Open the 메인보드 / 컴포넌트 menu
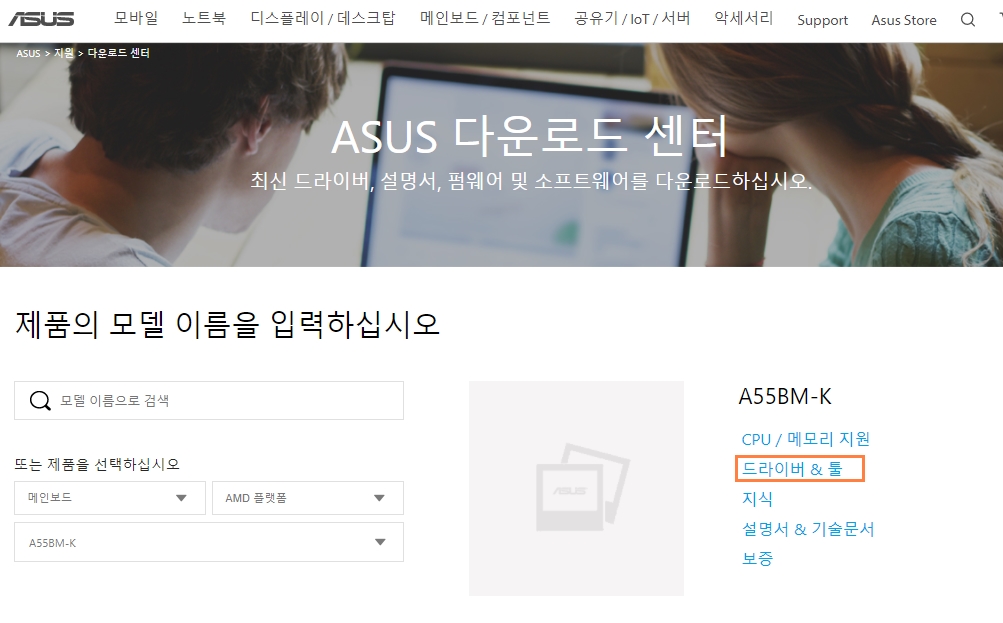This screenshot has height=623, width=1003. [485, 19]
